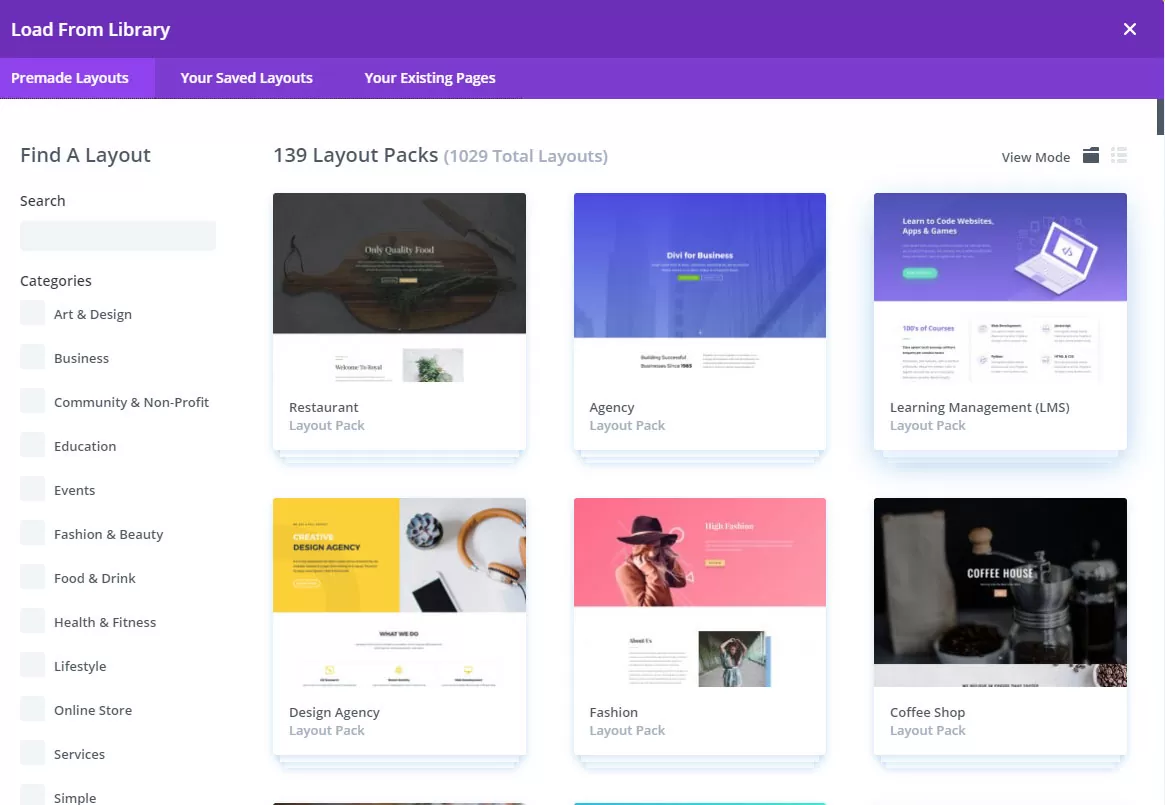Select the grid View Mode icon

point(1090,156)
